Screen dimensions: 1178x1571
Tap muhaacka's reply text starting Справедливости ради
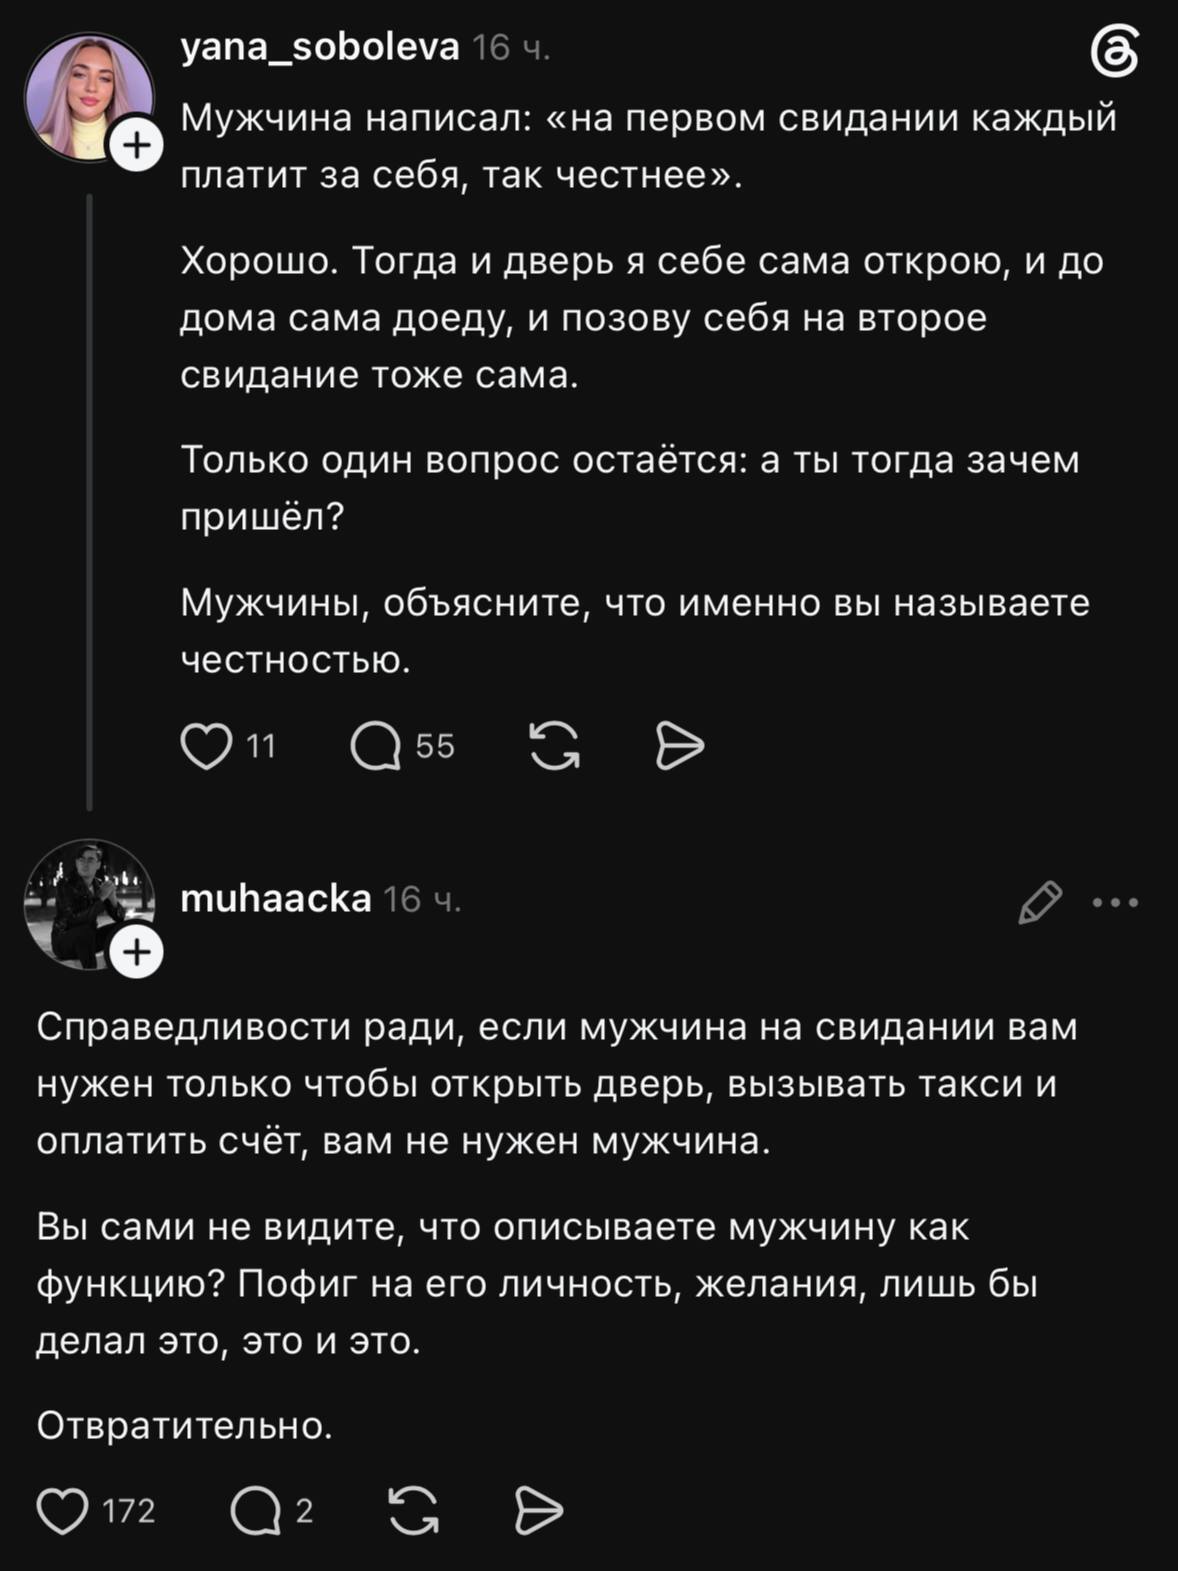tap(557, 1084)
